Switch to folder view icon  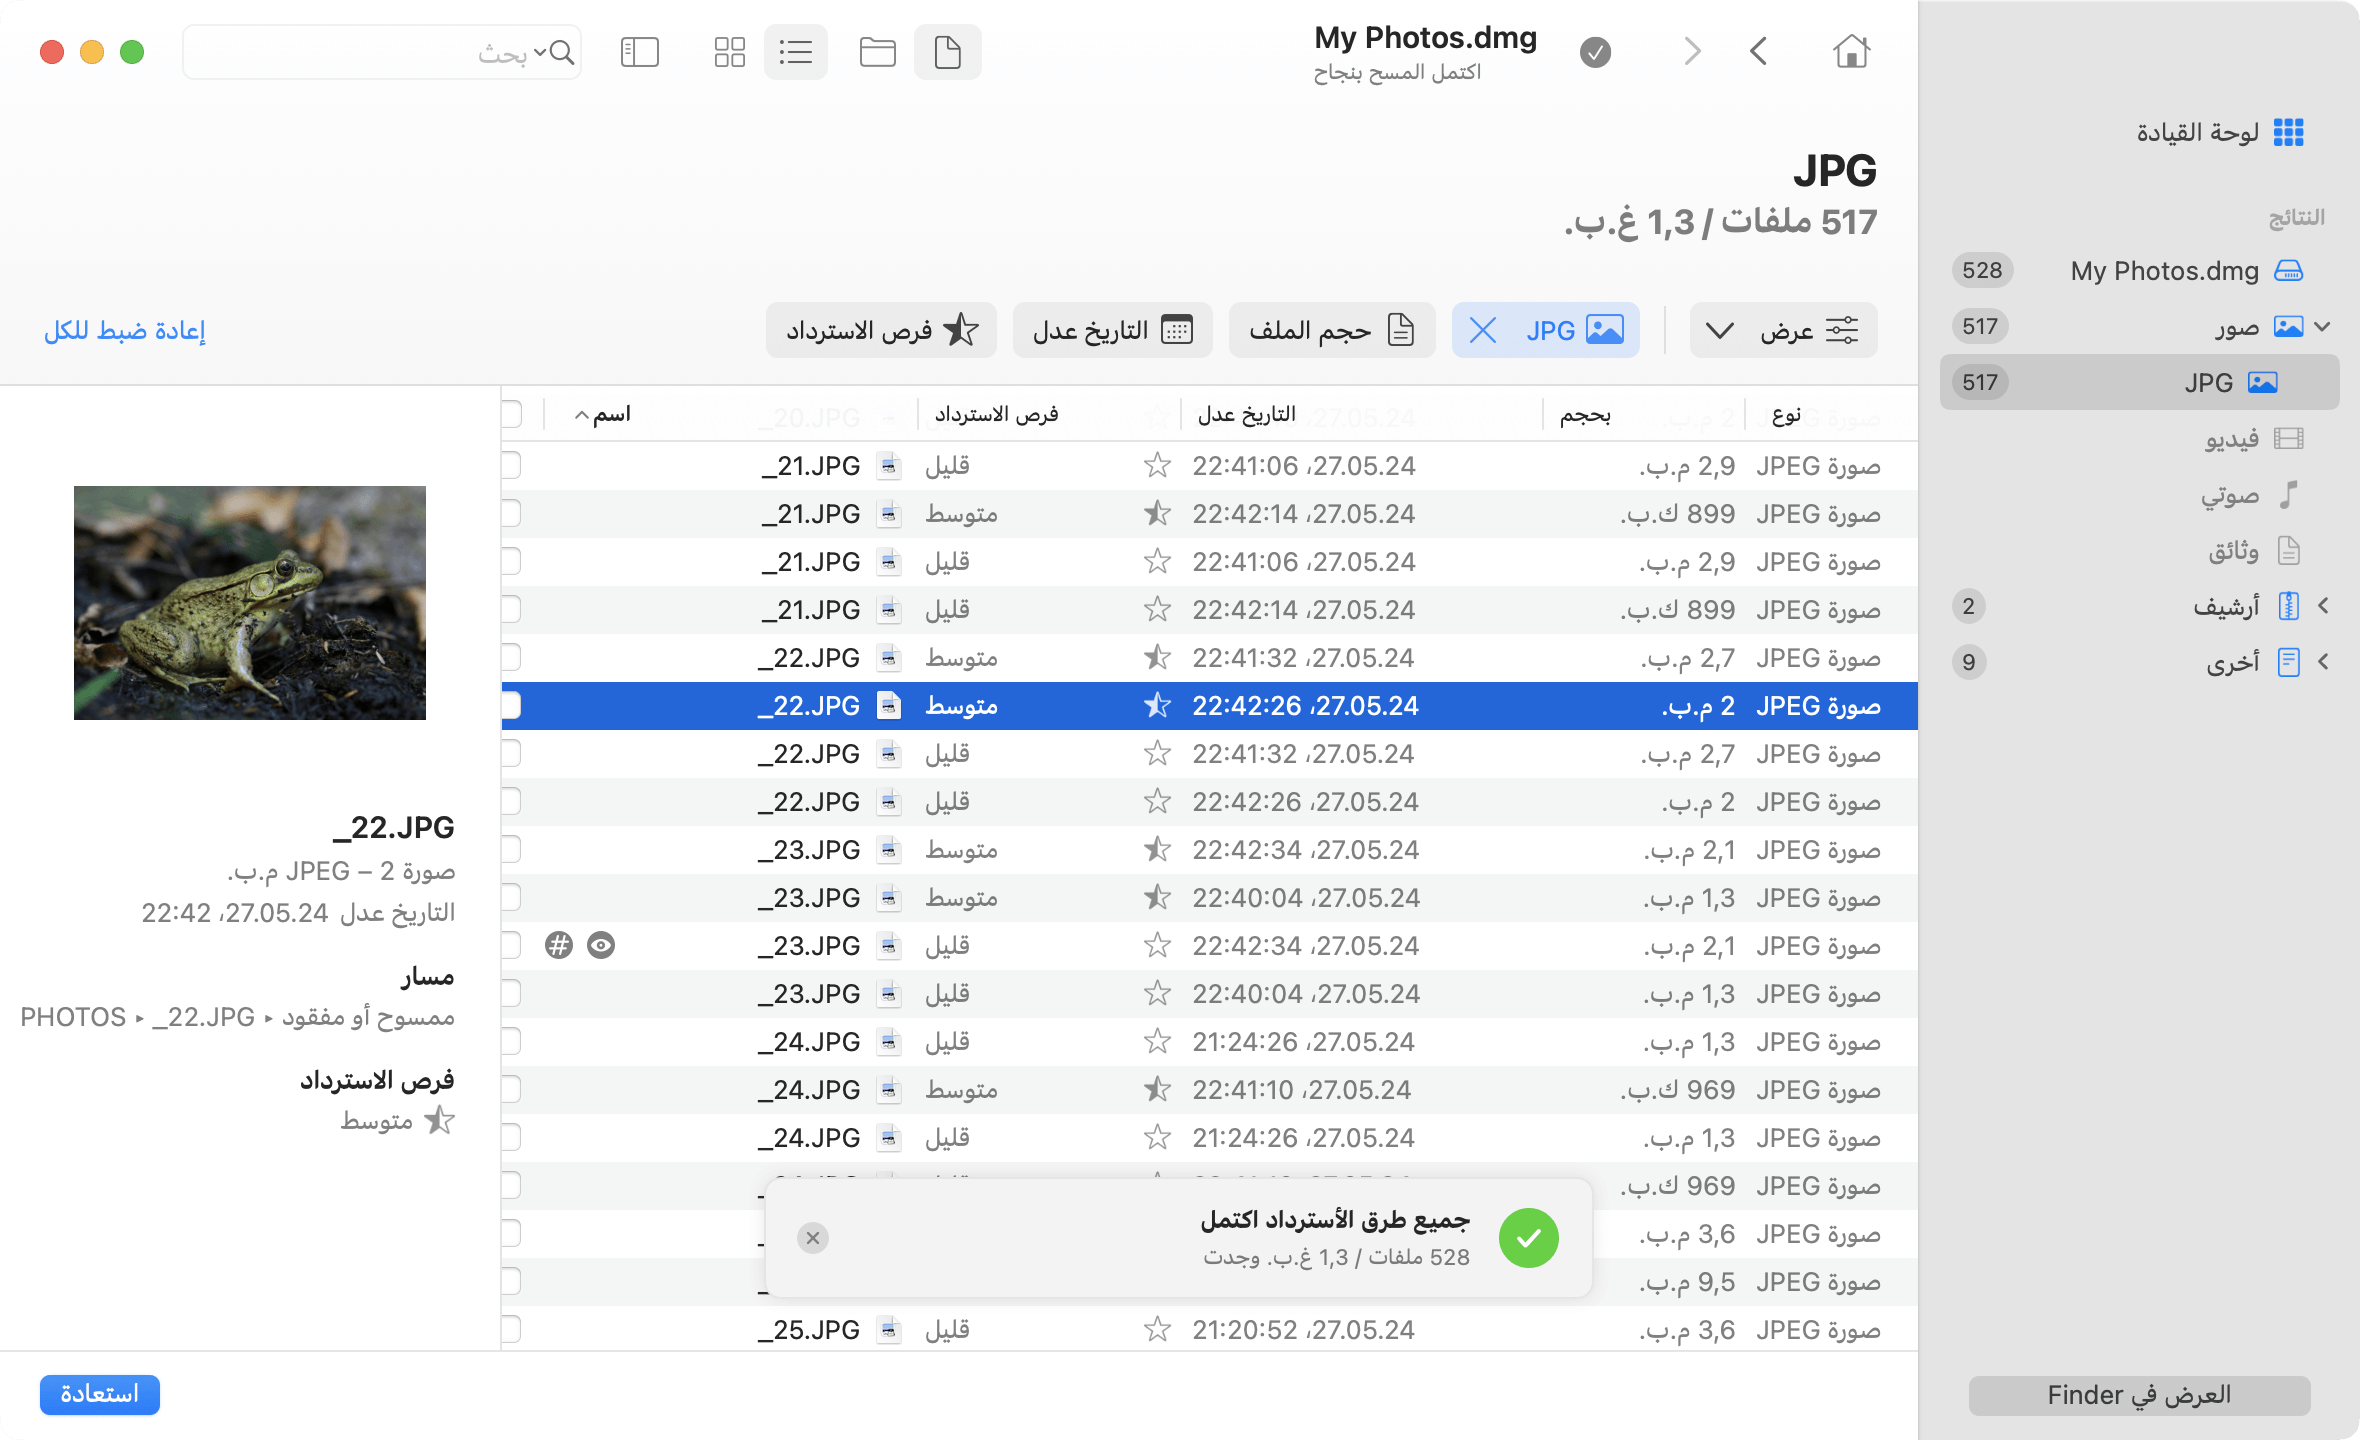pos(877,52)
